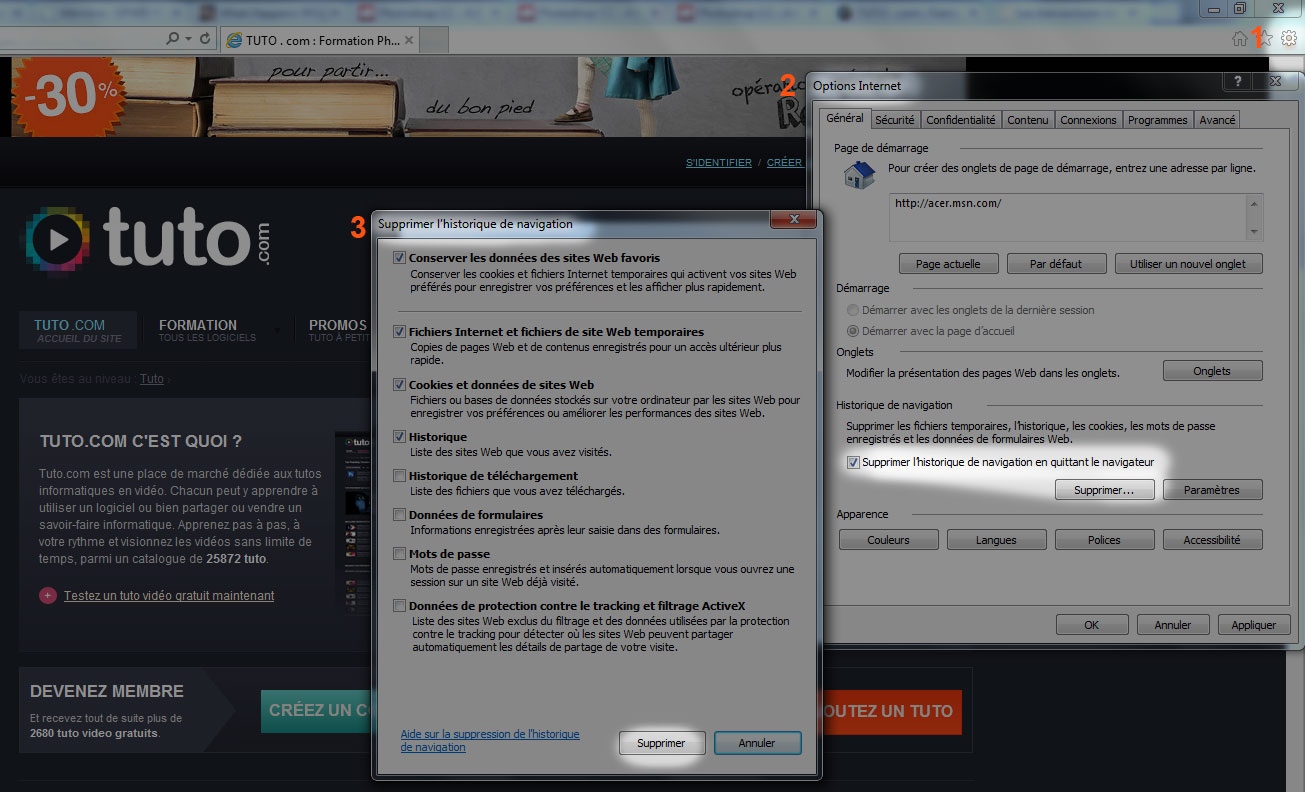Click the tuto.com logo
Image resolution: width=1305 pixels, height=792 pixels.
point(147,241)
